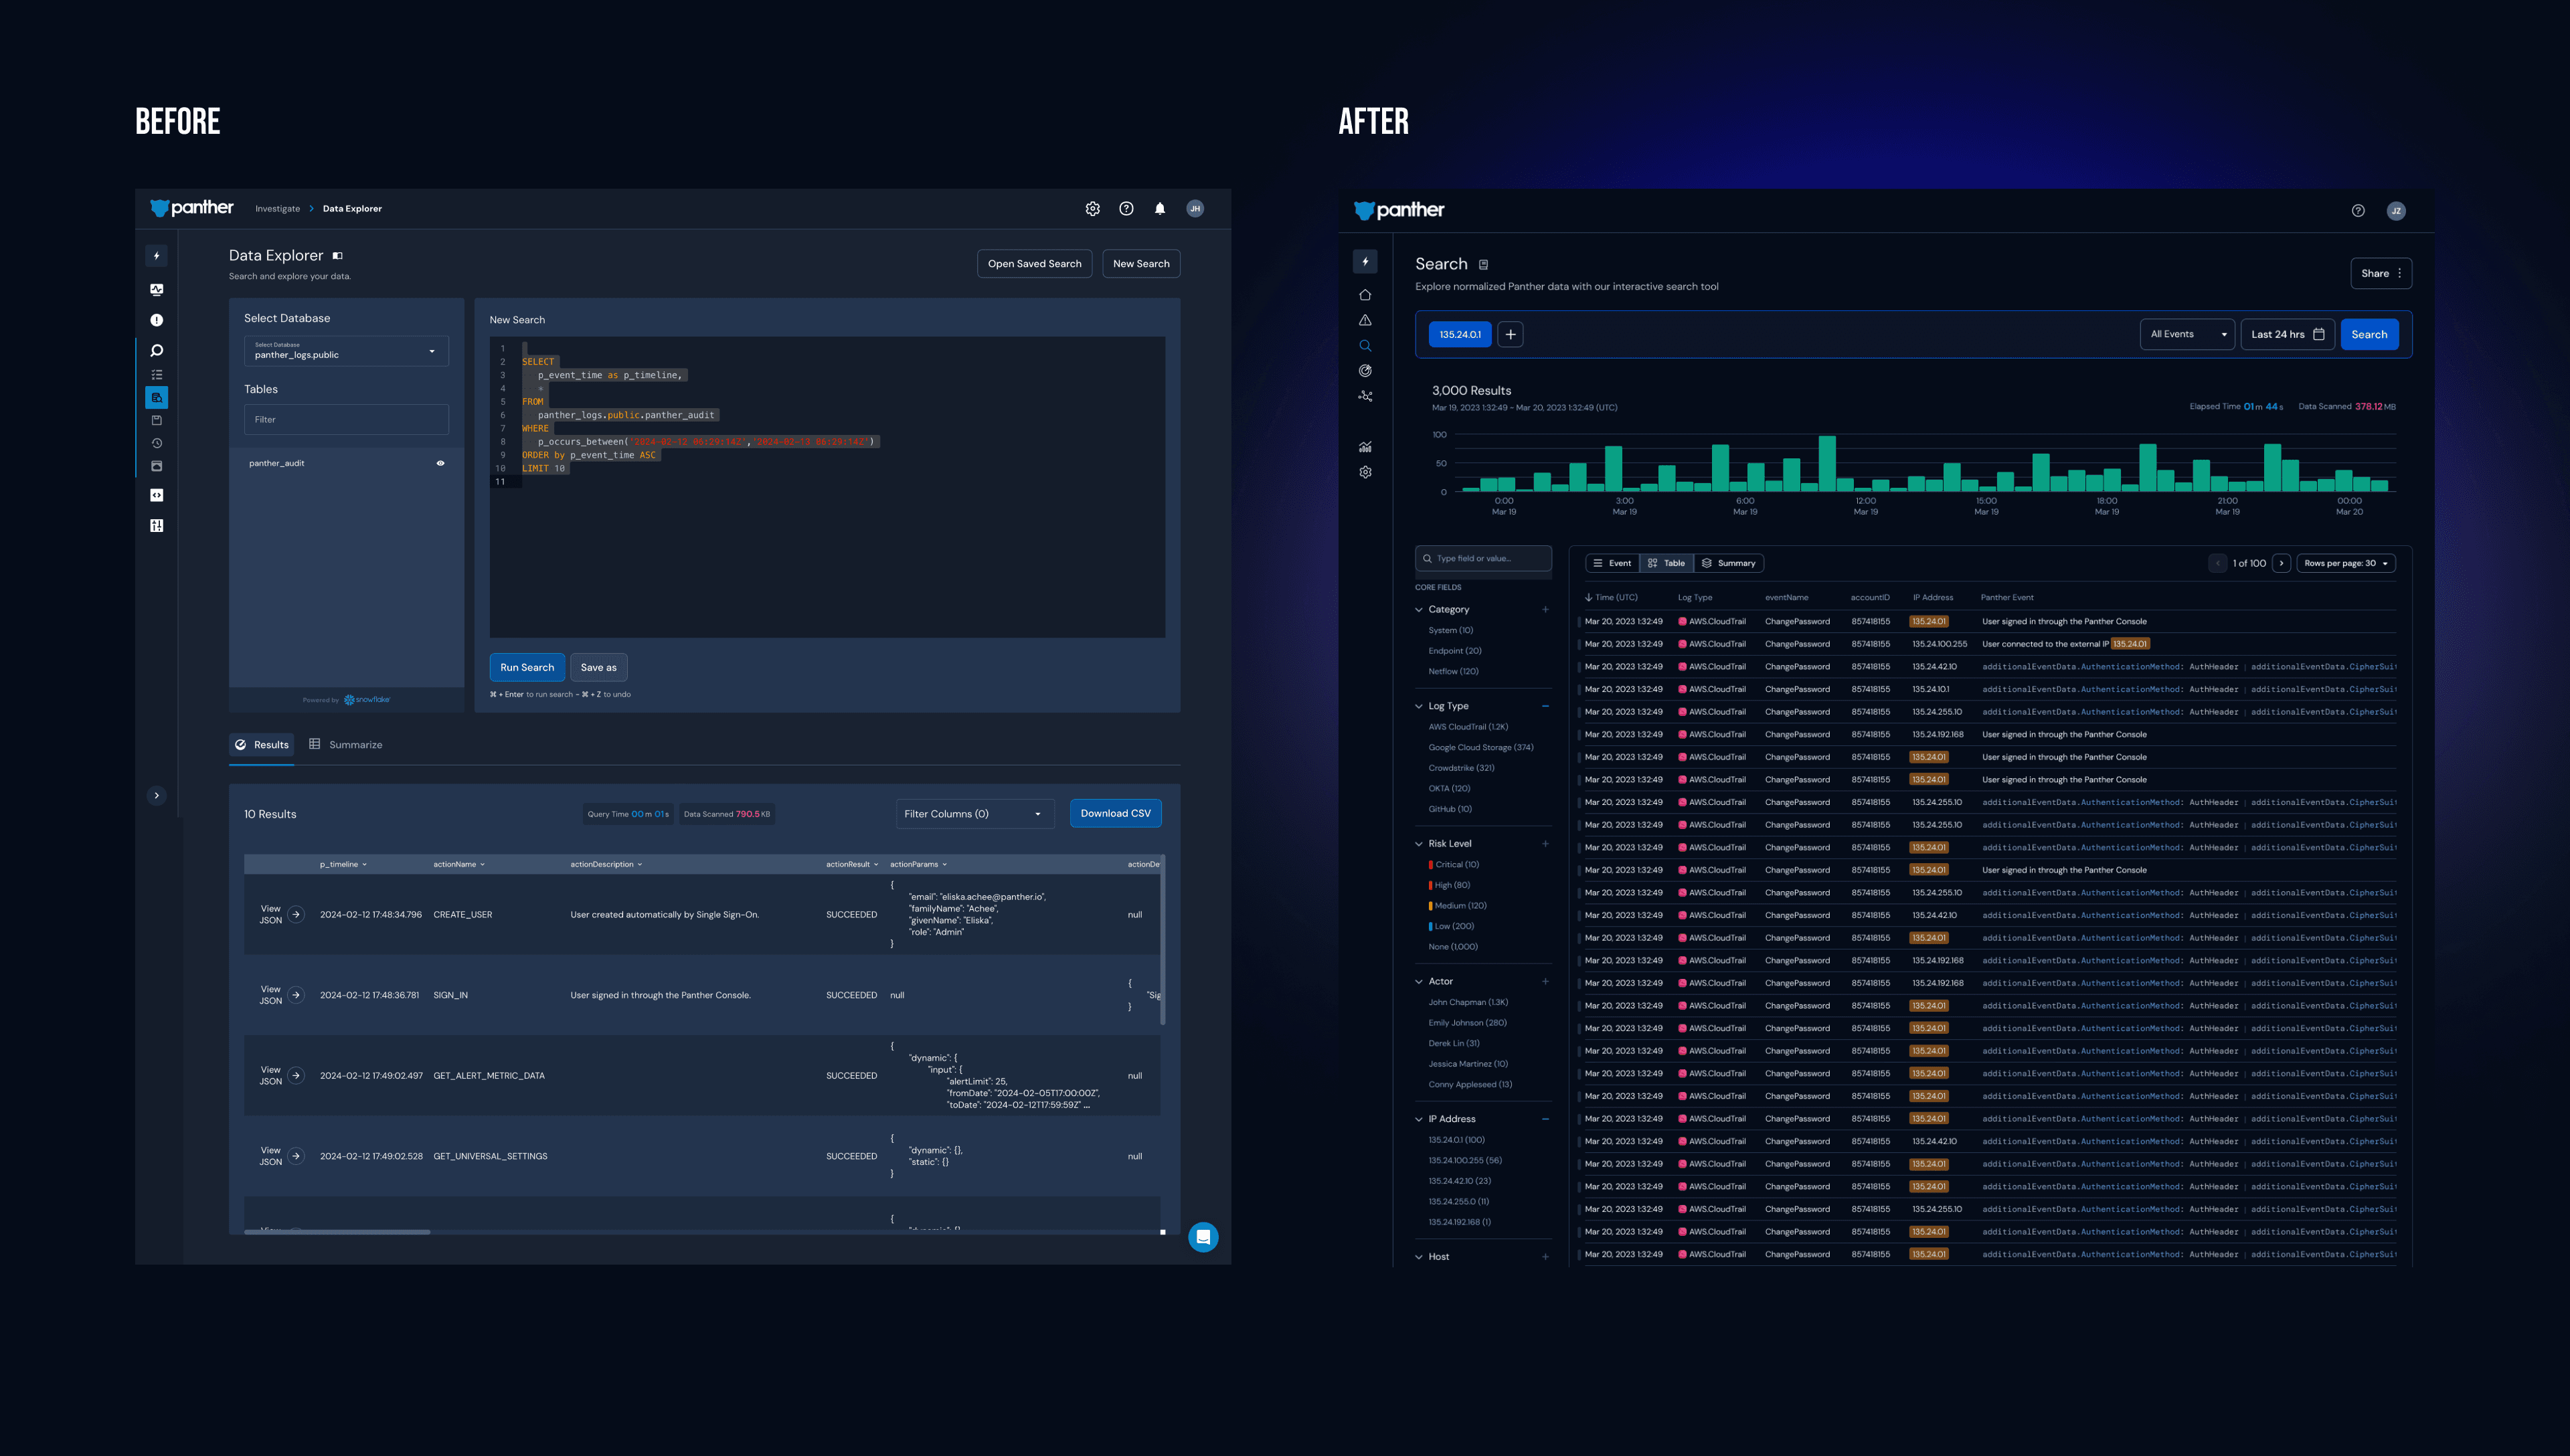This screenshot has width=2570, height=1456.
Task: Select the Results tab
Action: (262, 745)
